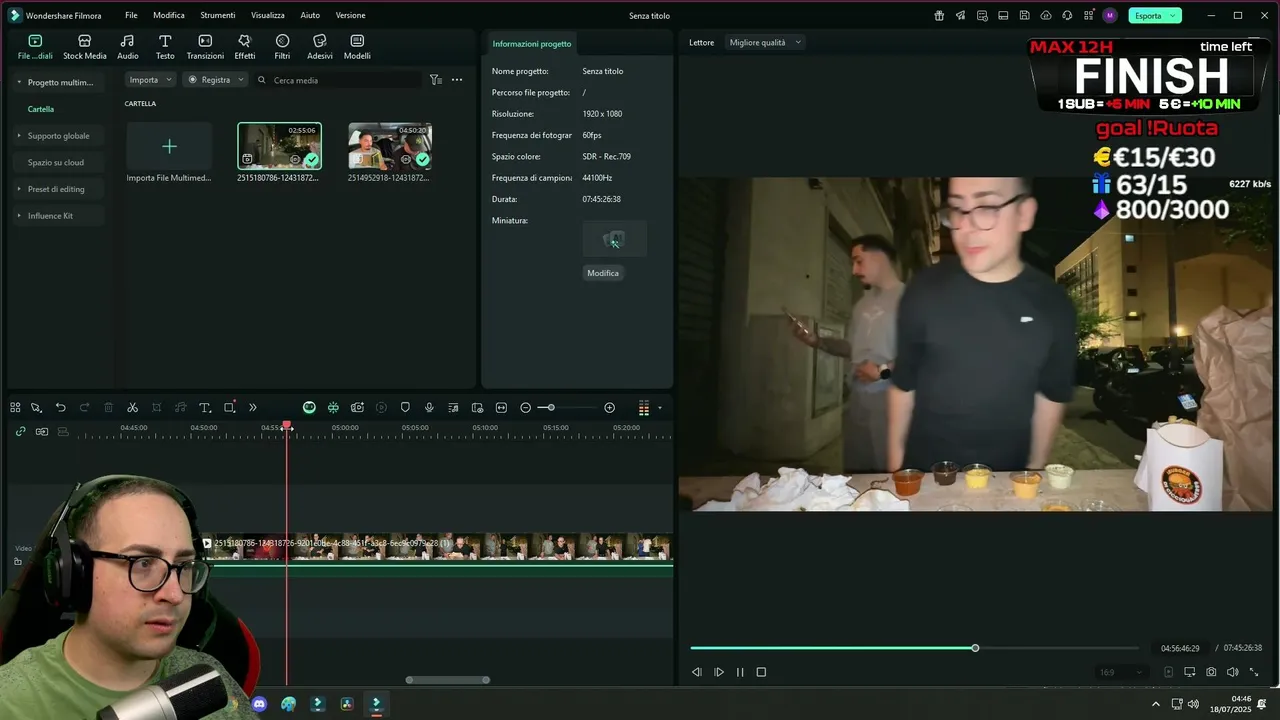This screenshot has width=1280, height=720.
Task: Open the Transizioni tab
Action: tap(205, 47)
